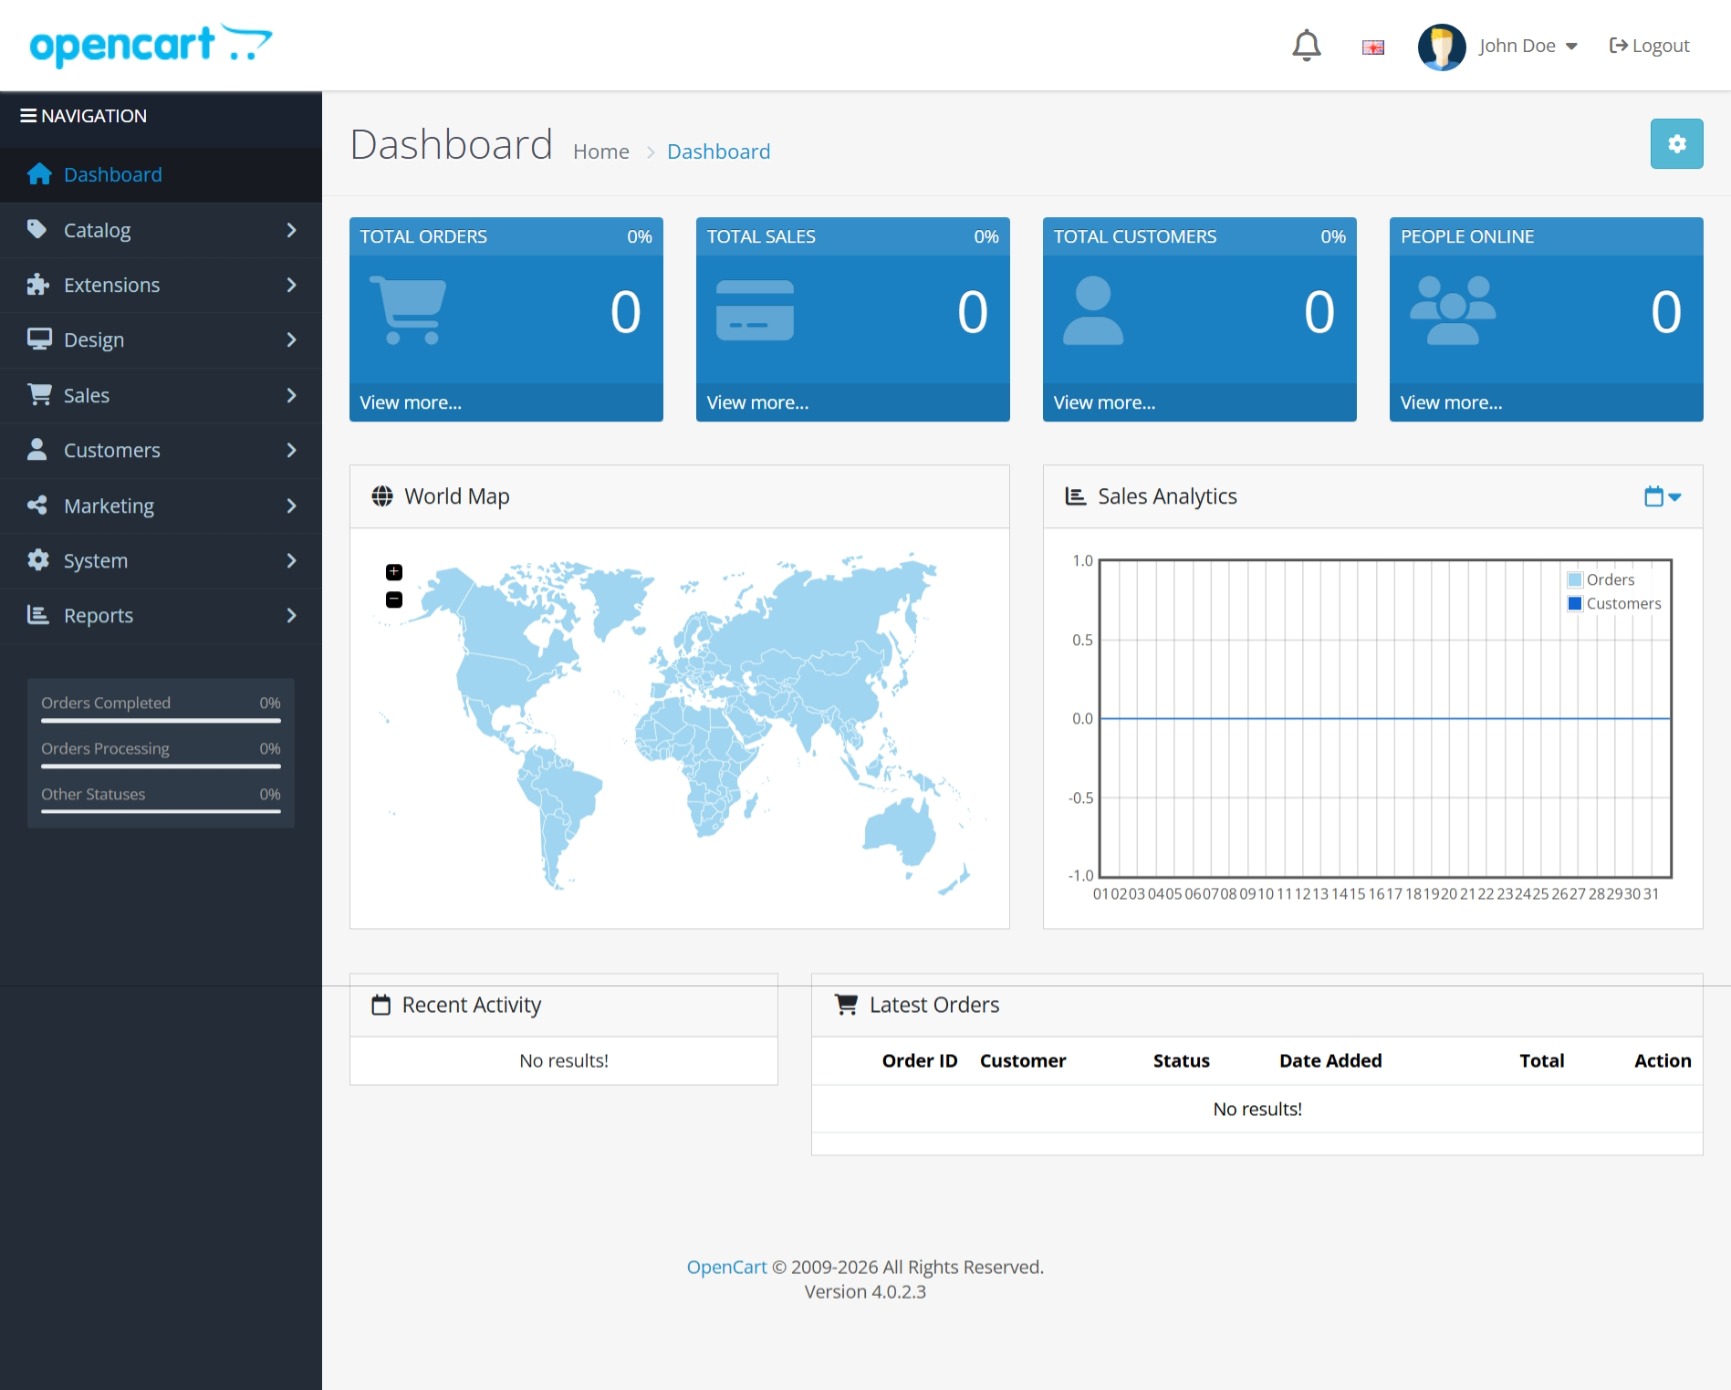
Task: Click the Dashboard home icon in sidebar
Action: (39, 175)
